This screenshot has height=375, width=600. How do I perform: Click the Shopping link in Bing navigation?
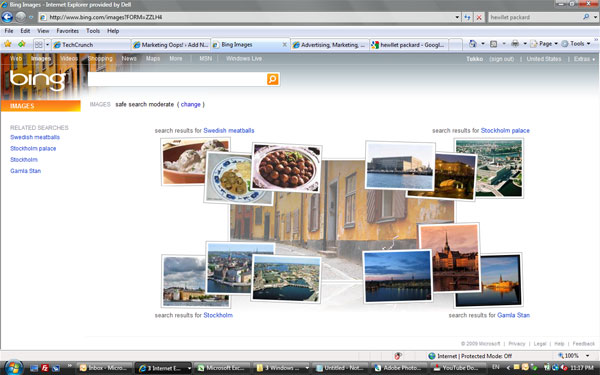click(x=100, y=59)
